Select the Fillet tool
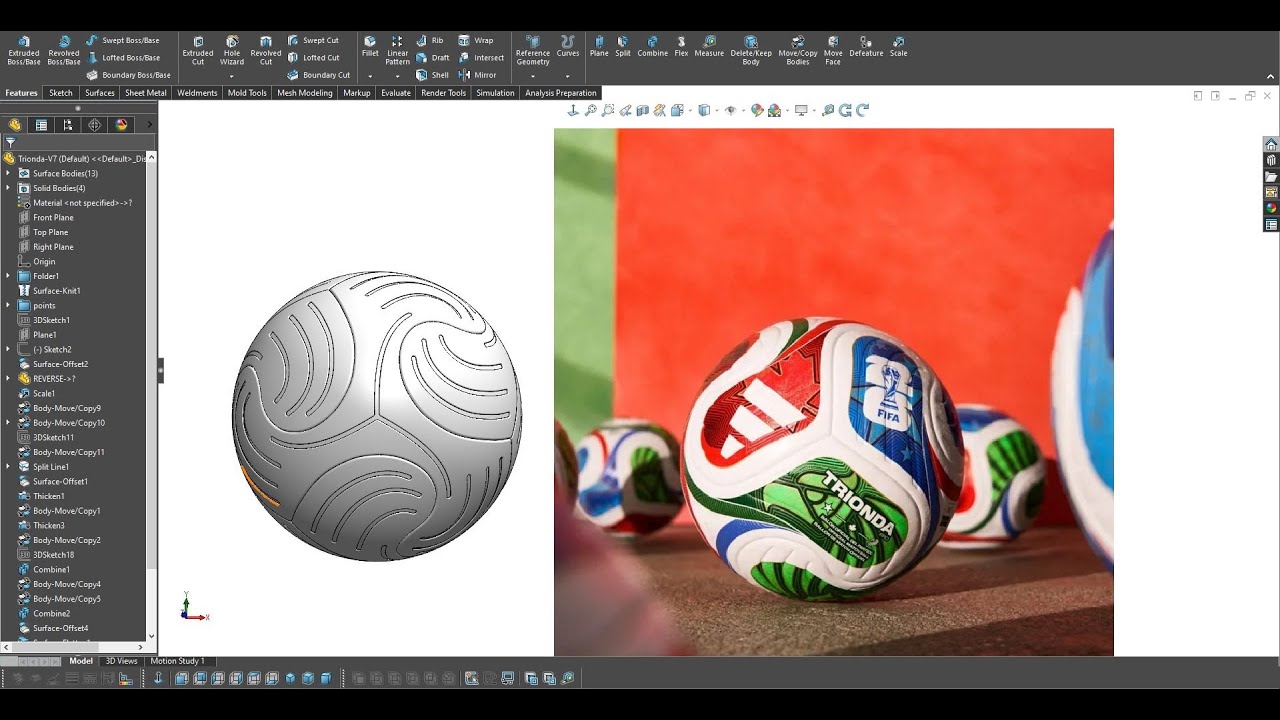 [370, 46]
